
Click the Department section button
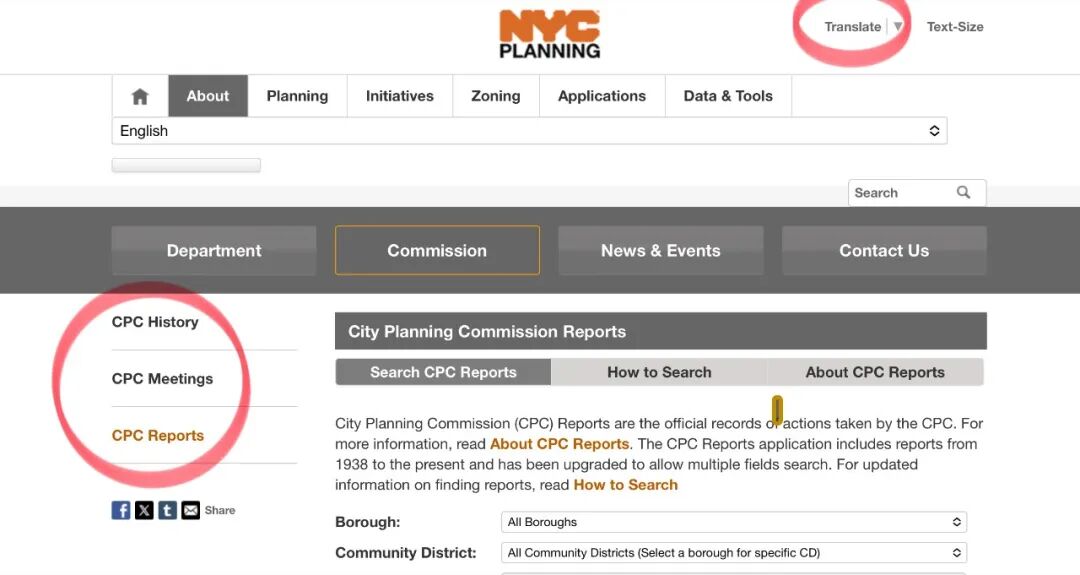(214, 251)
